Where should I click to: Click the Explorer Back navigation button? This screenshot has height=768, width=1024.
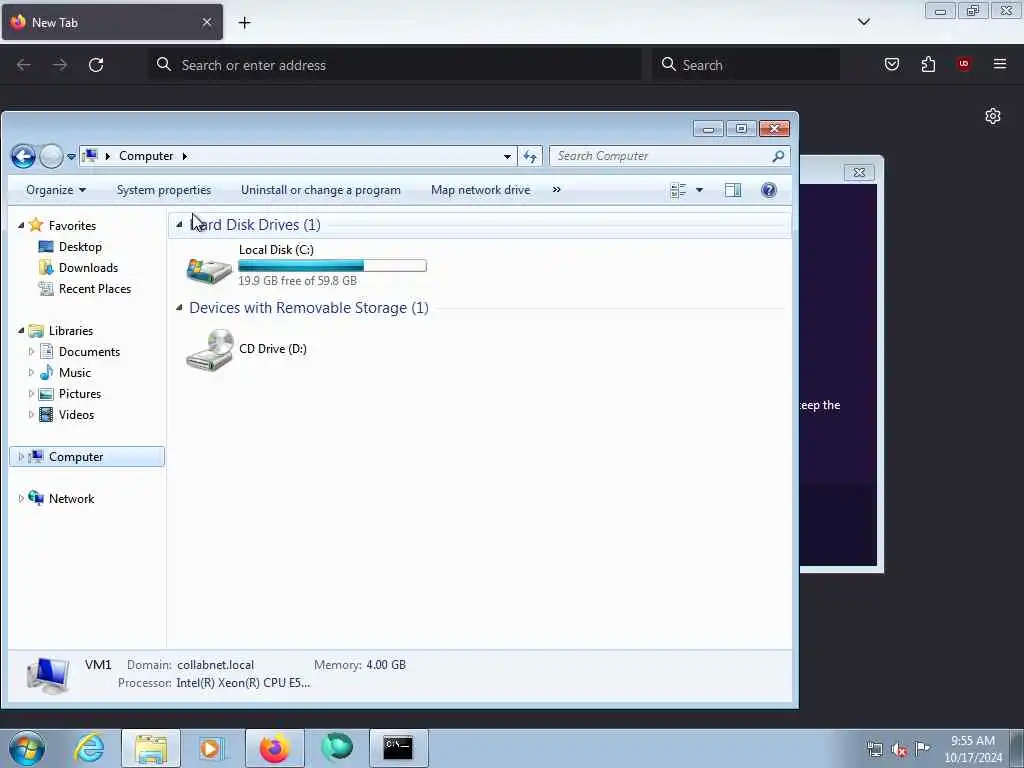[24, 156]
